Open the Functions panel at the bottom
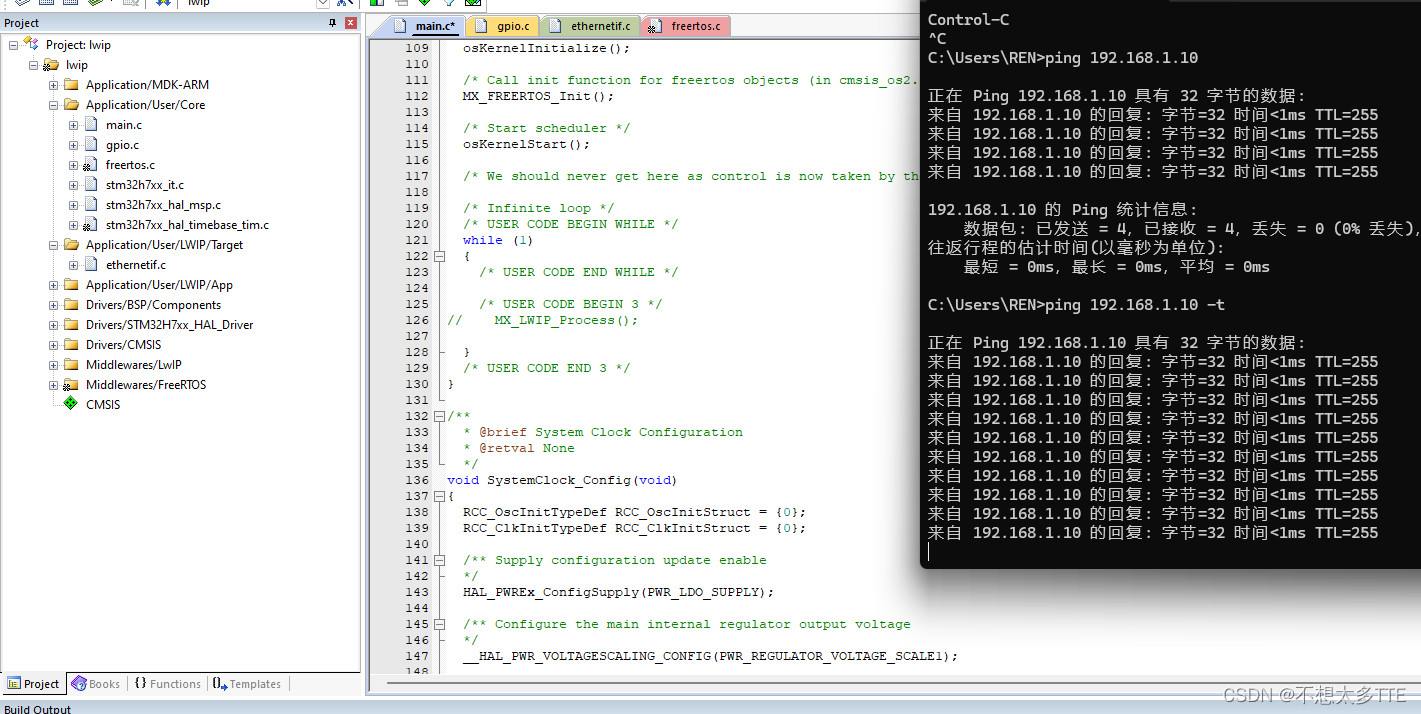The height and width of the screenshot is (714, 1421). 168,683
